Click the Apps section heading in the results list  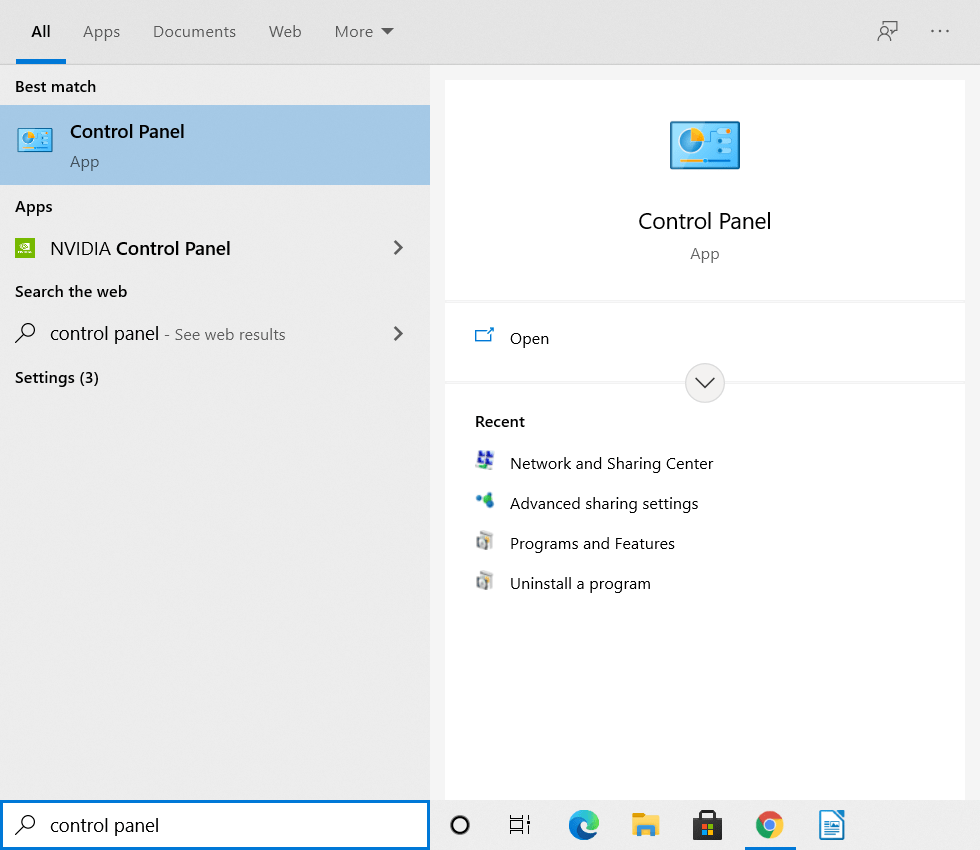point(34,207)
